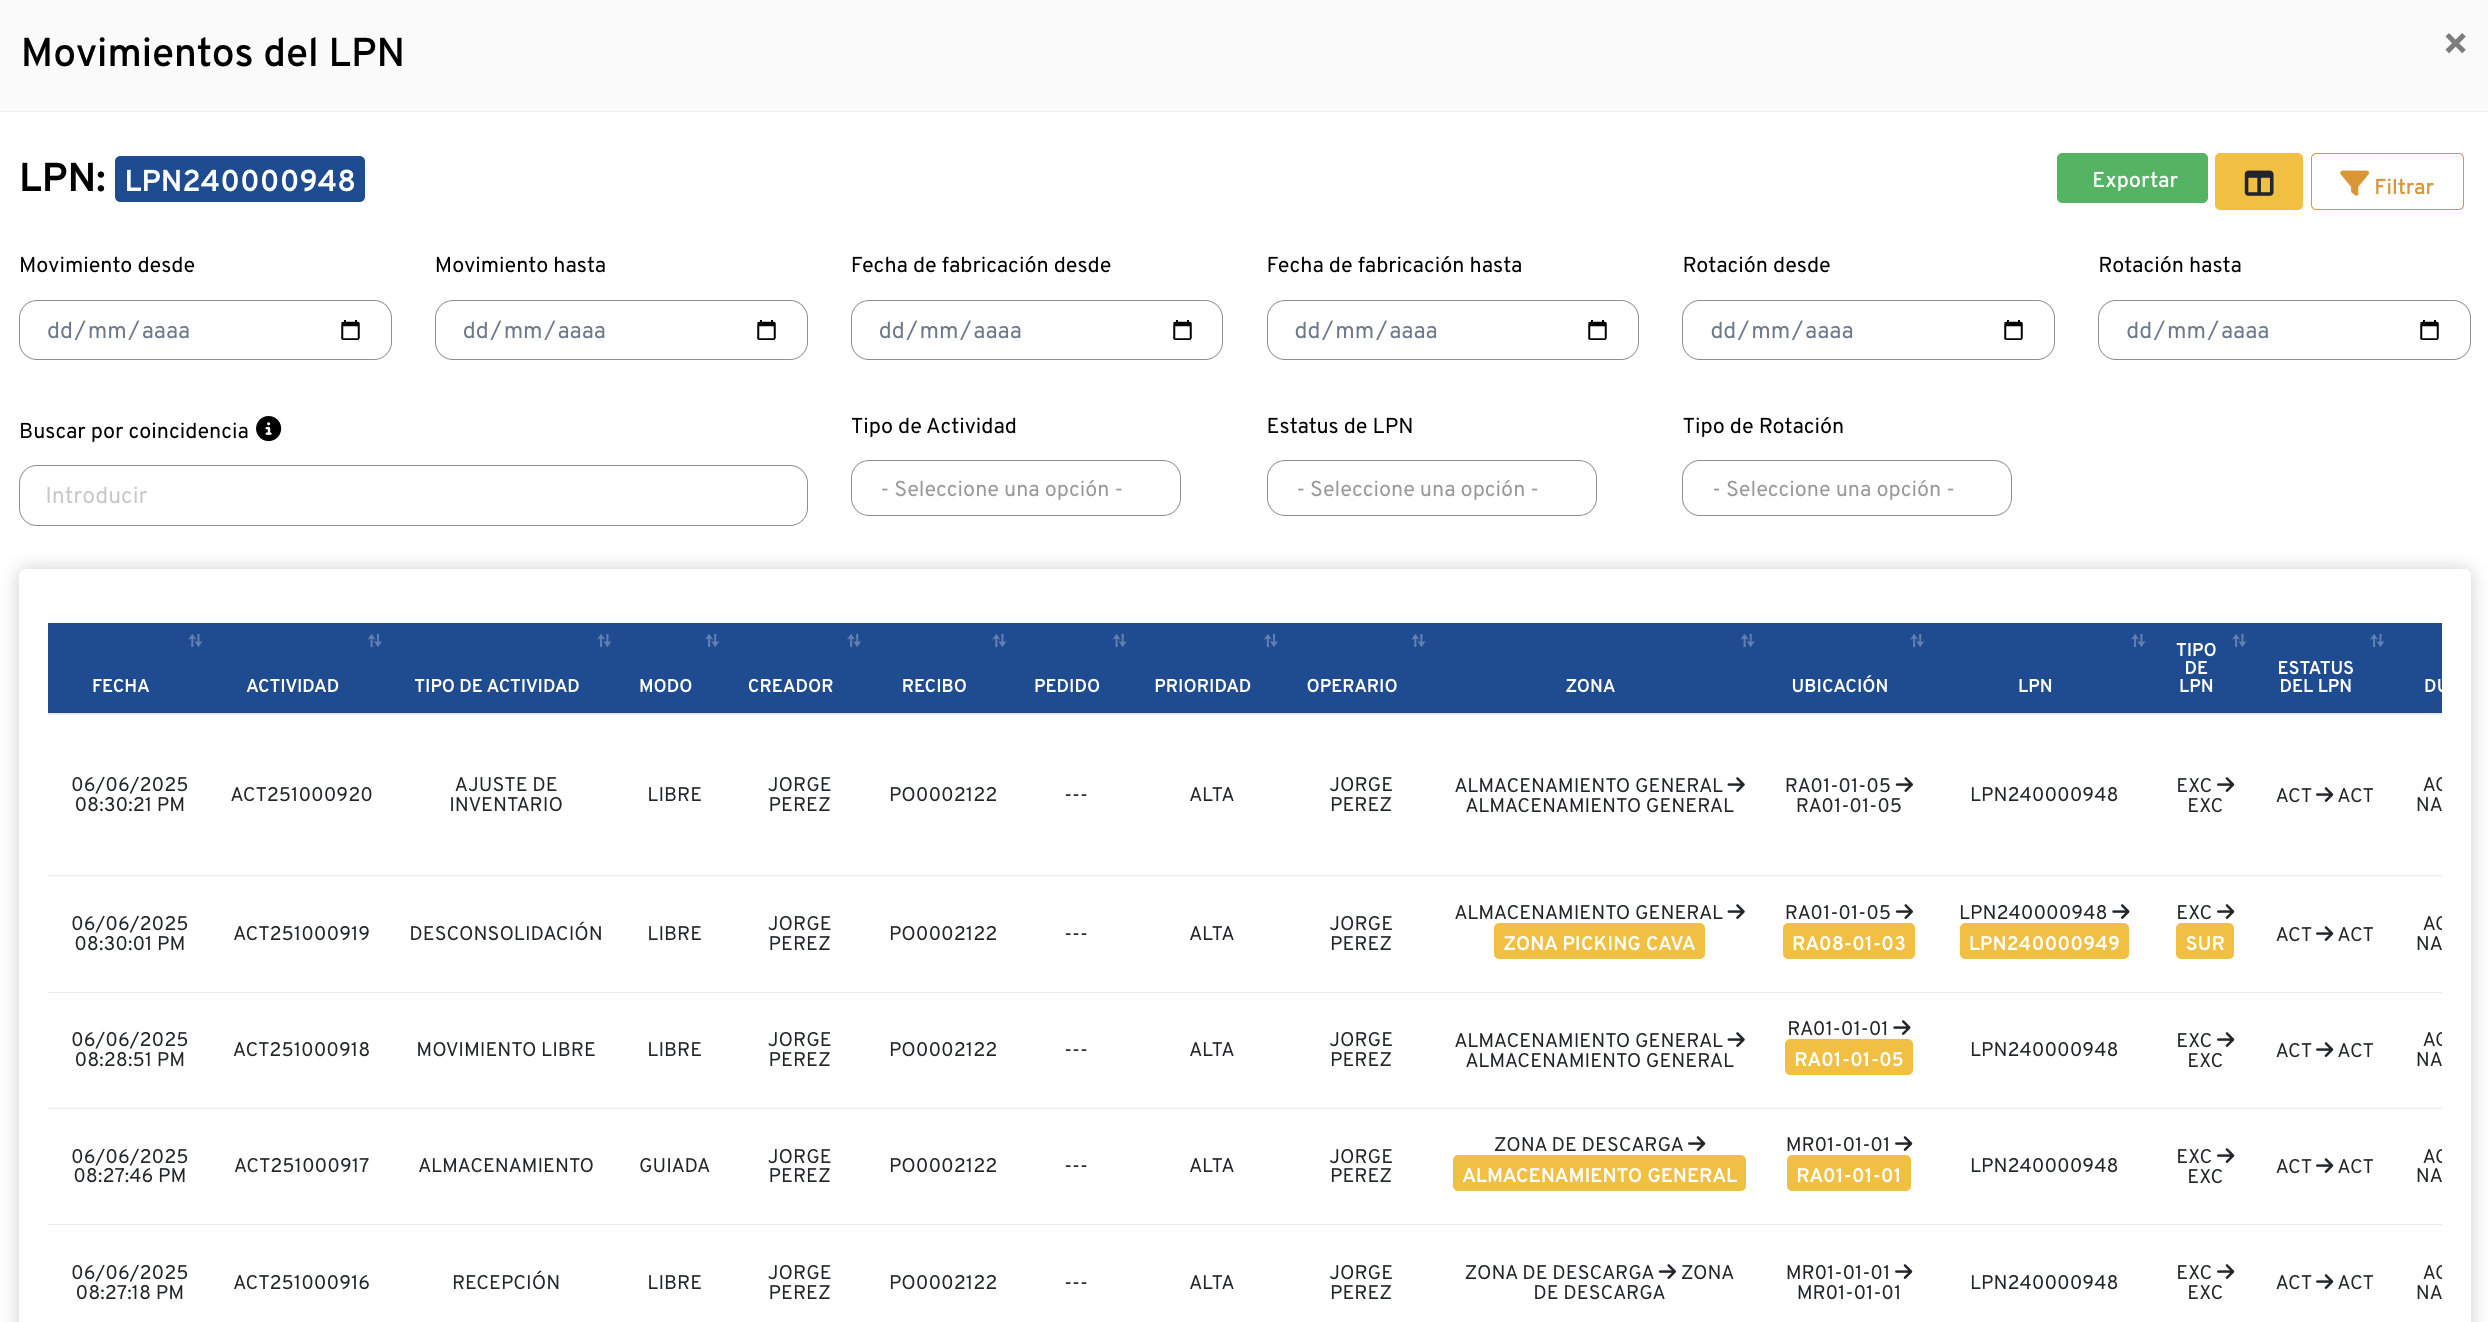Viewport: 2488px width, 1322px height.
Task: Click the column layout toggle icon
Action: 2258,182
